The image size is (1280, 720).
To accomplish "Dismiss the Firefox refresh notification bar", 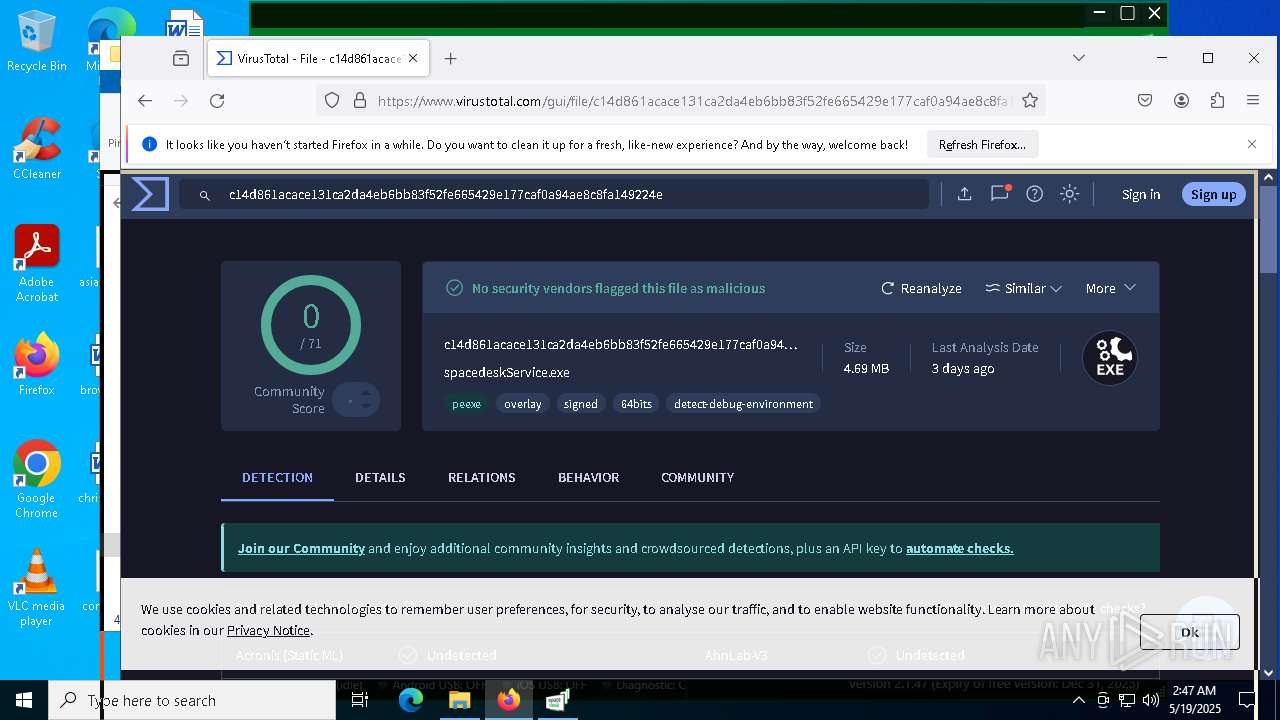I will [x=1252, y=144].
